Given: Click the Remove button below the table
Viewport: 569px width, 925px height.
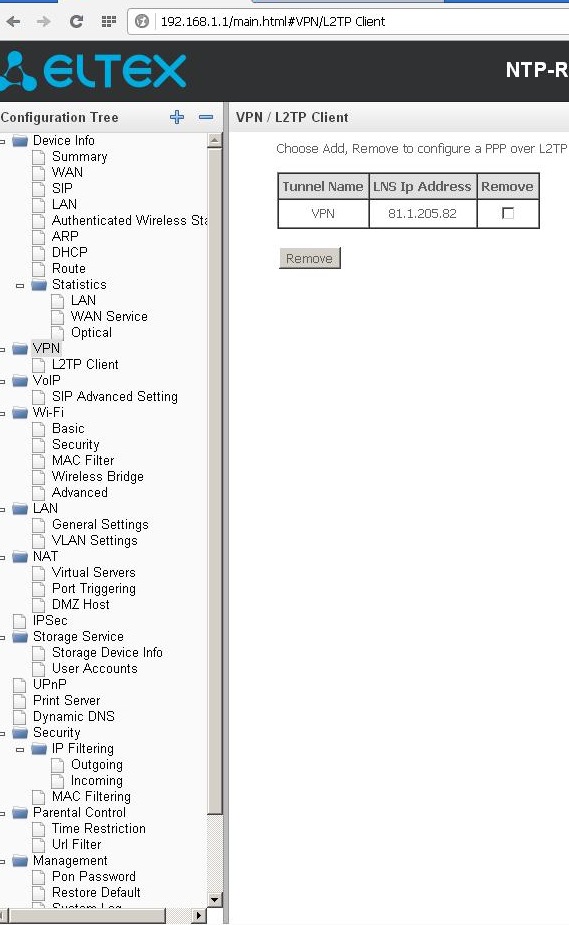Looking at the screenshot, I should point(310,258).
